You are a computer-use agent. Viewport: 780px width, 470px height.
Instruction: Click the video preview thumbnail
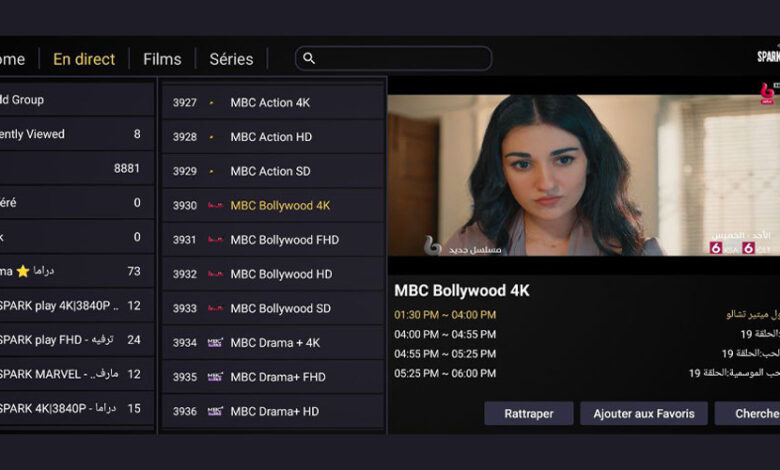coord(583,175)
